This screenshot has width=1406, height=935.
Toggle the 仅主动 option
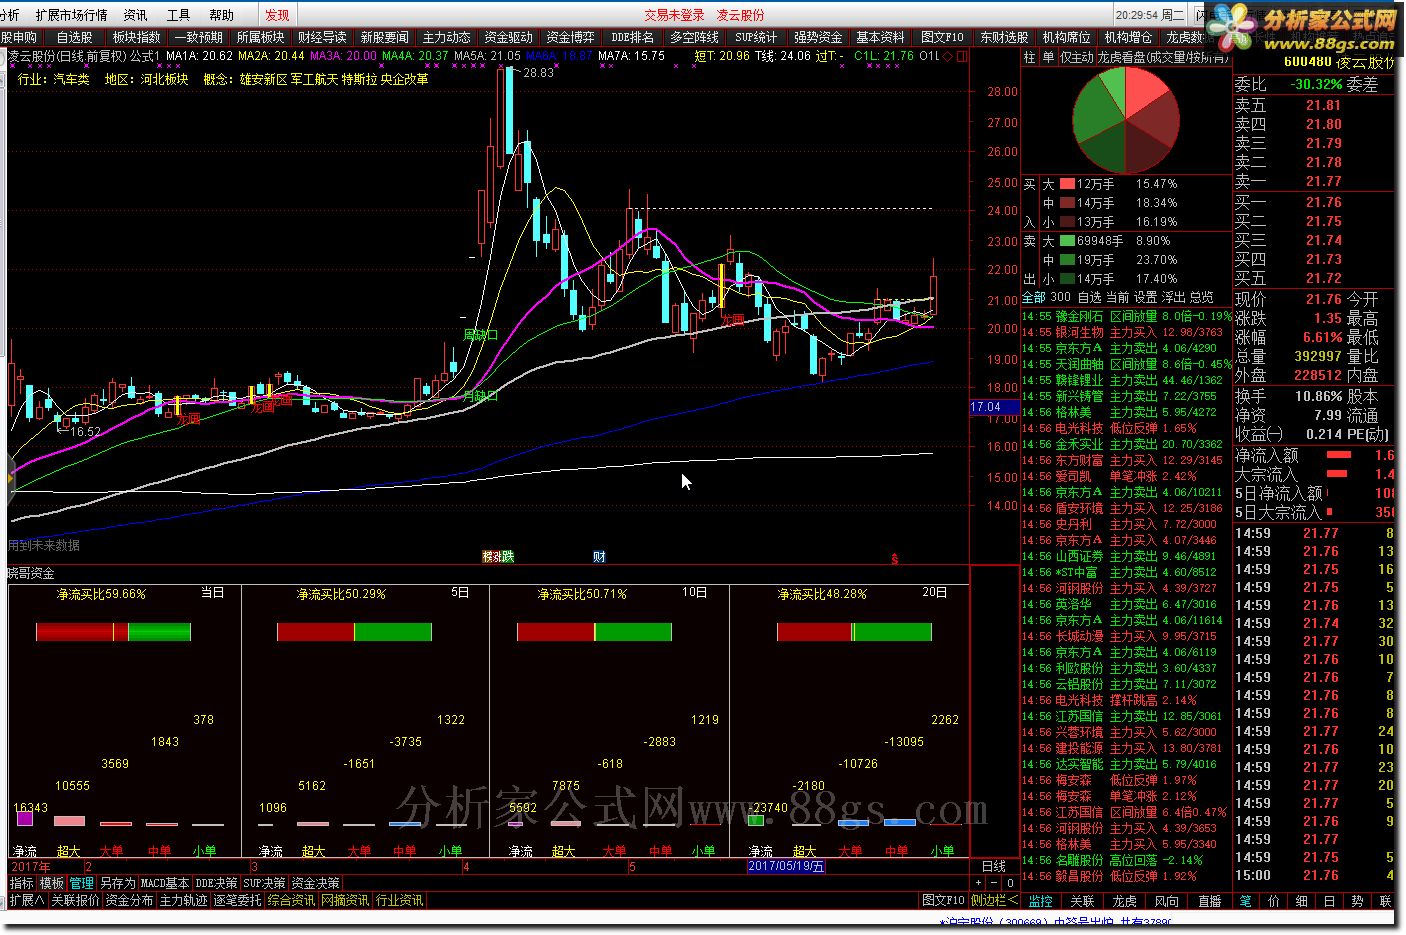tap(1076, 57)
